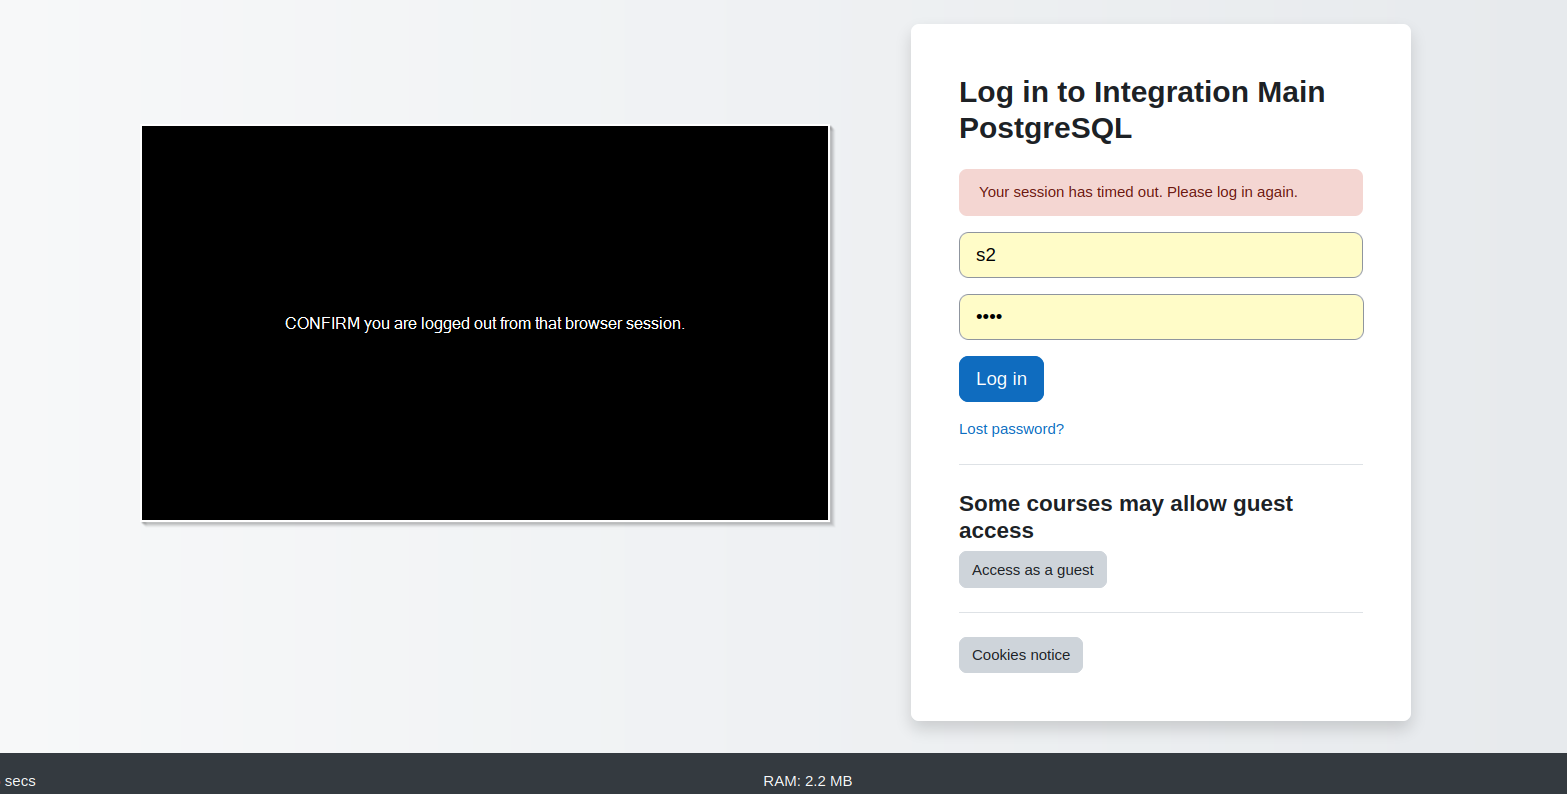Open the Cookies notice
Viewport: 1567px width, 794px height.
(1020, 655)
